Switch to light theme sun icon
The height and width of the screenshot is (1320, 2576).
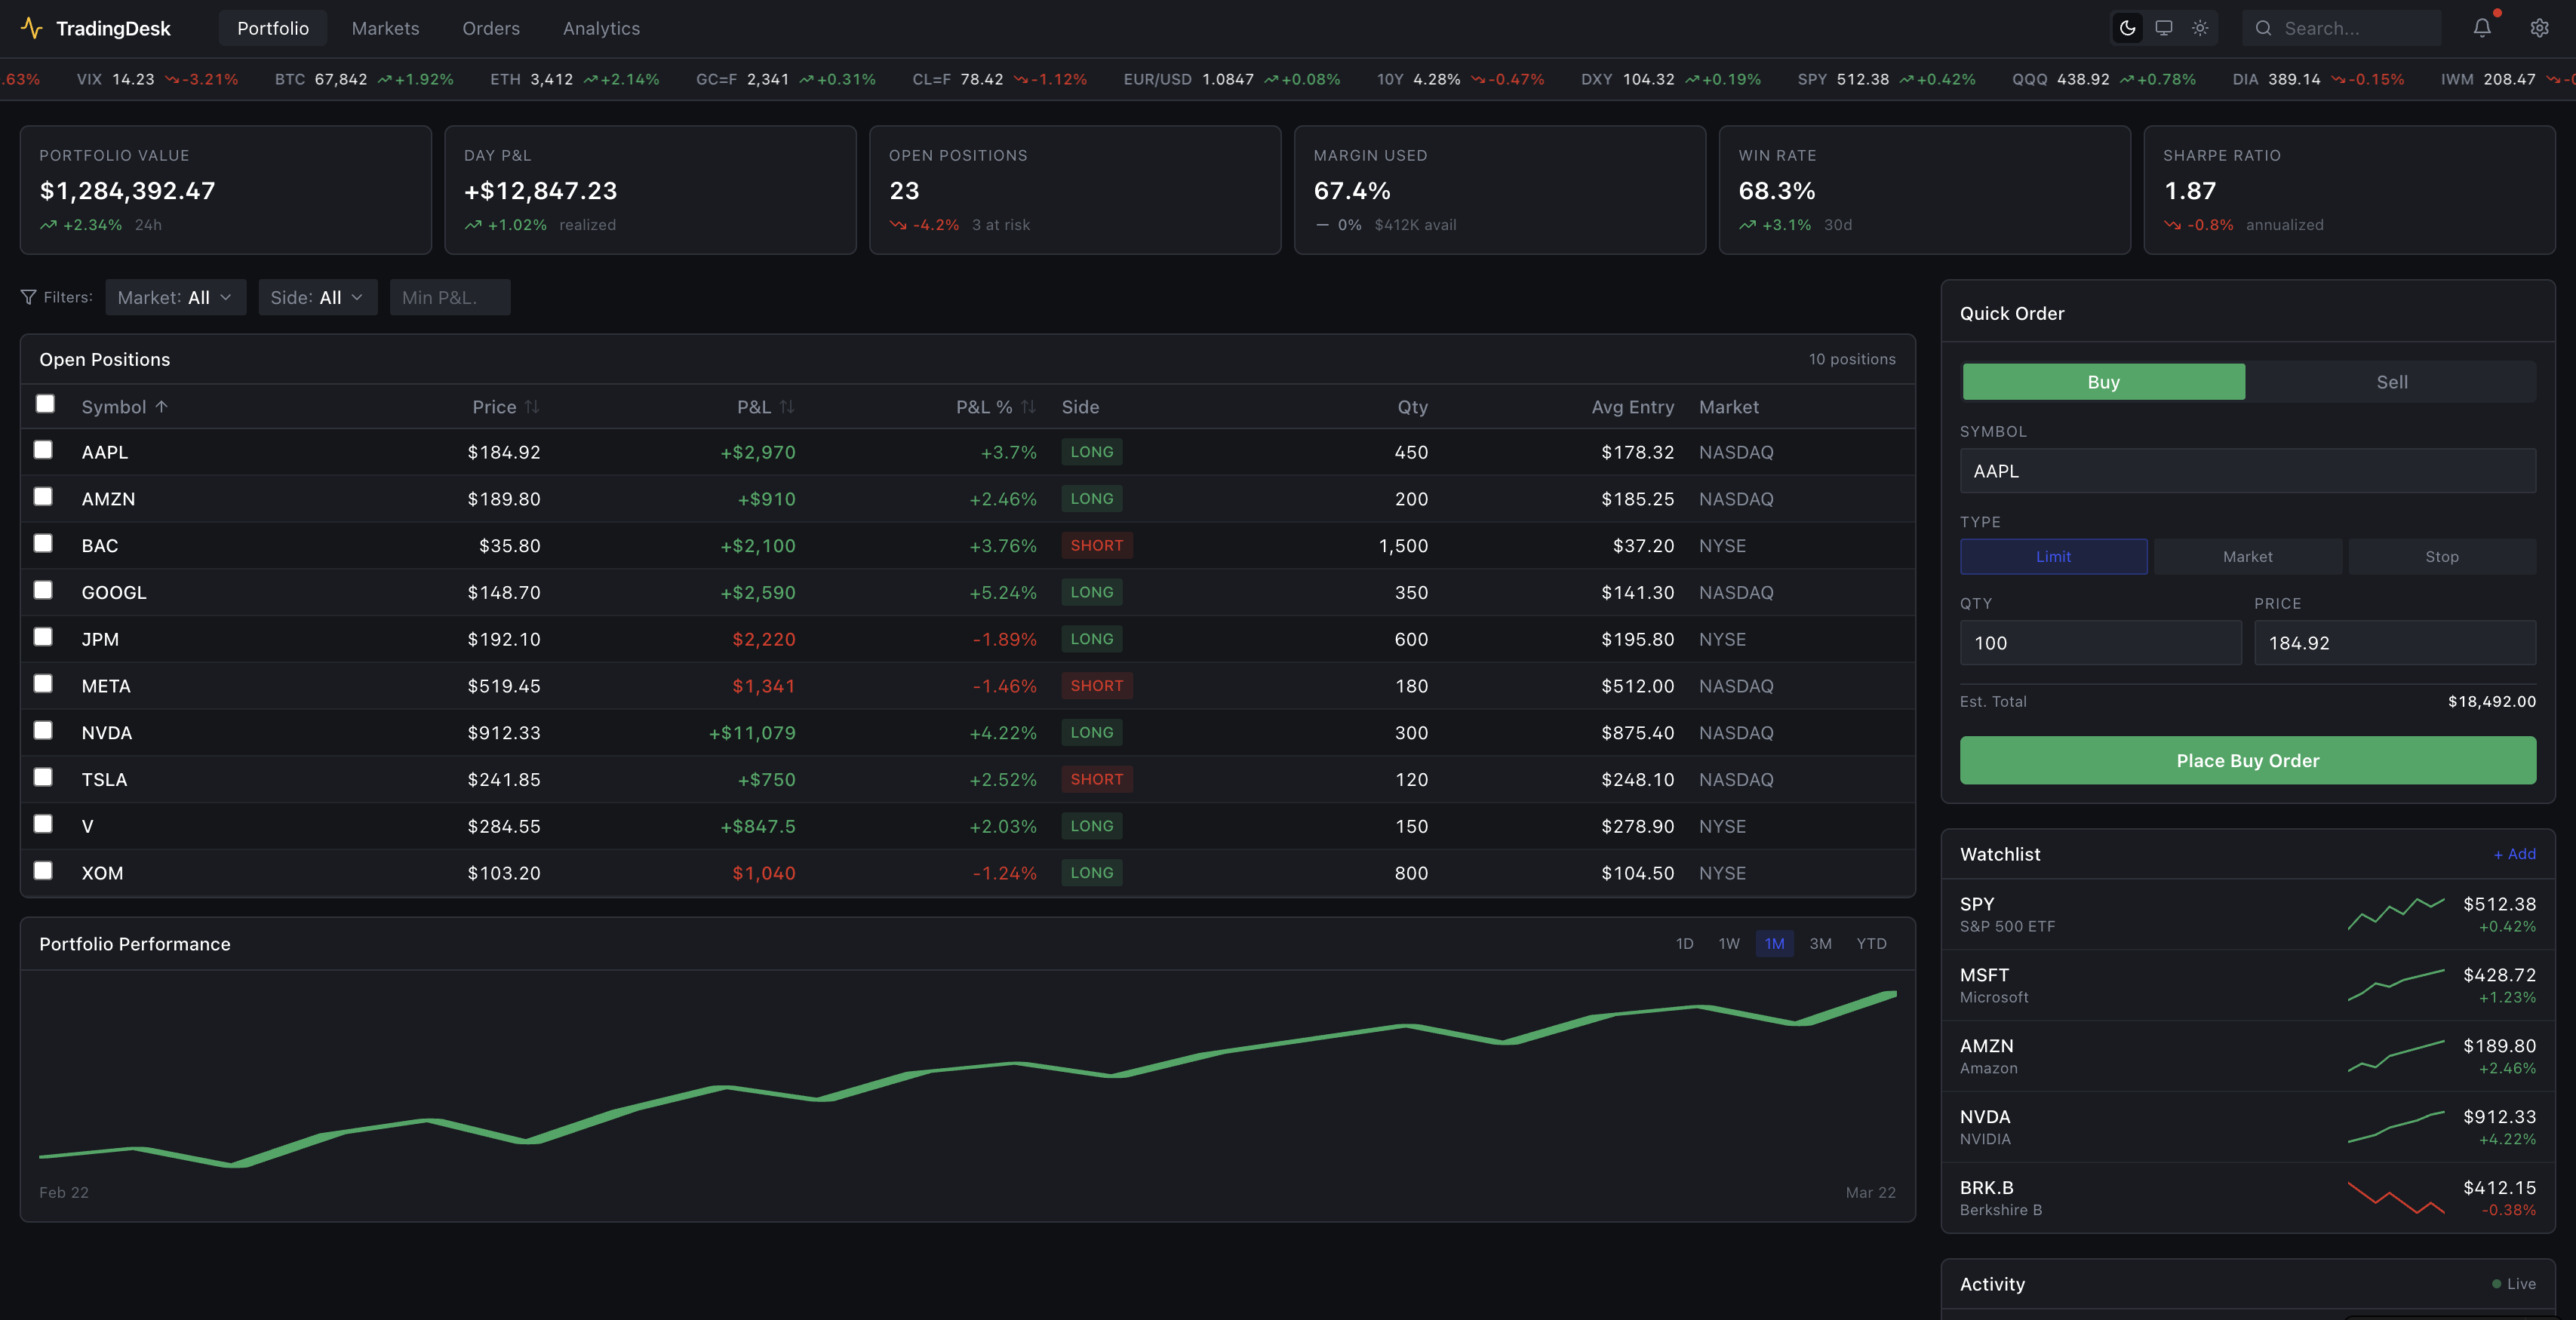2200,28
